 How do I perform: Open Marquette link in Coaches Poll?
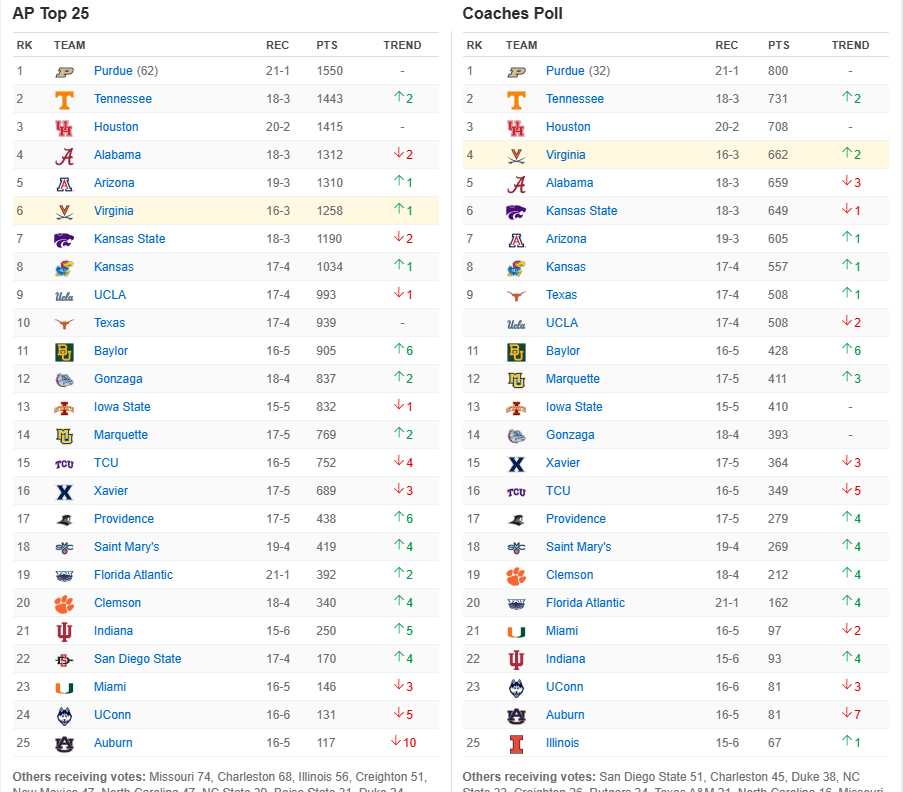tap(572, 378)
